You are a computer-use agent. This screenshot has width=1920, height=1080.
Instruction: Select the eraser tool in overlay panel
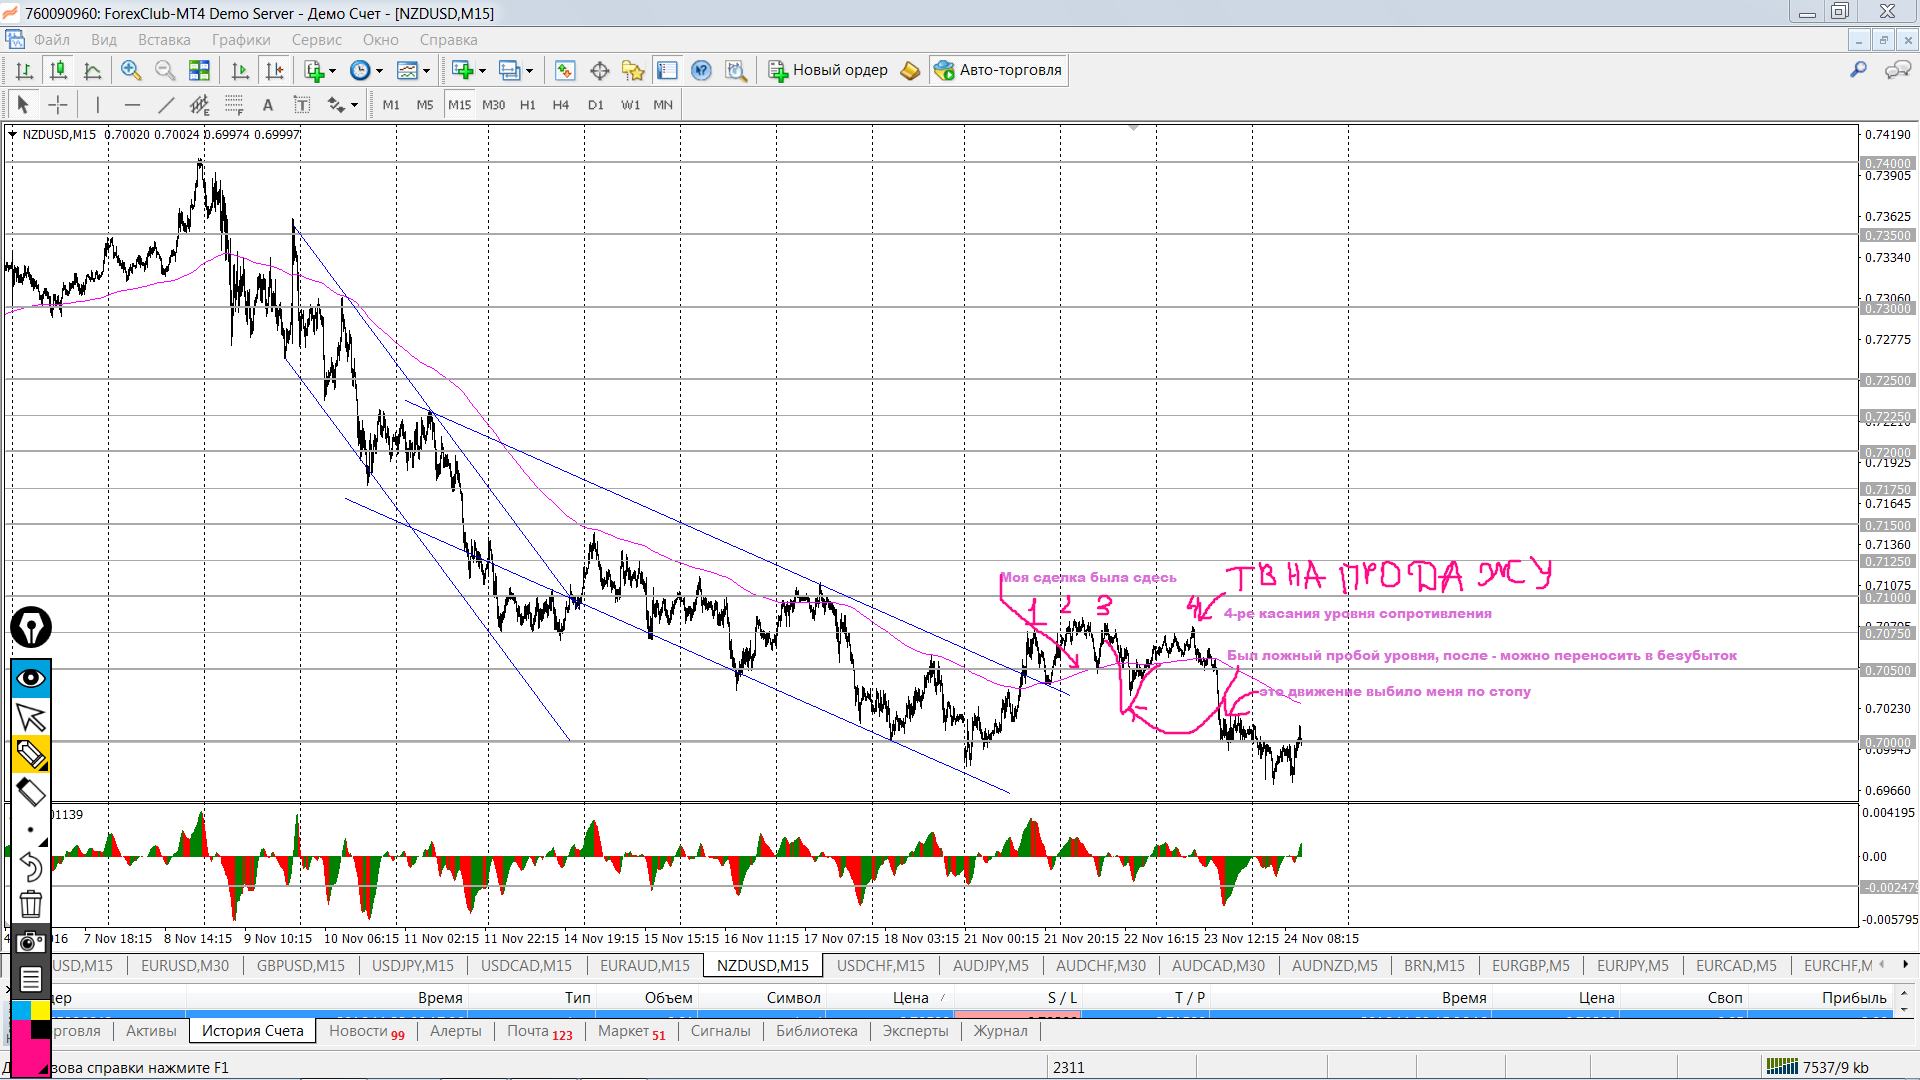pos(30,793)
